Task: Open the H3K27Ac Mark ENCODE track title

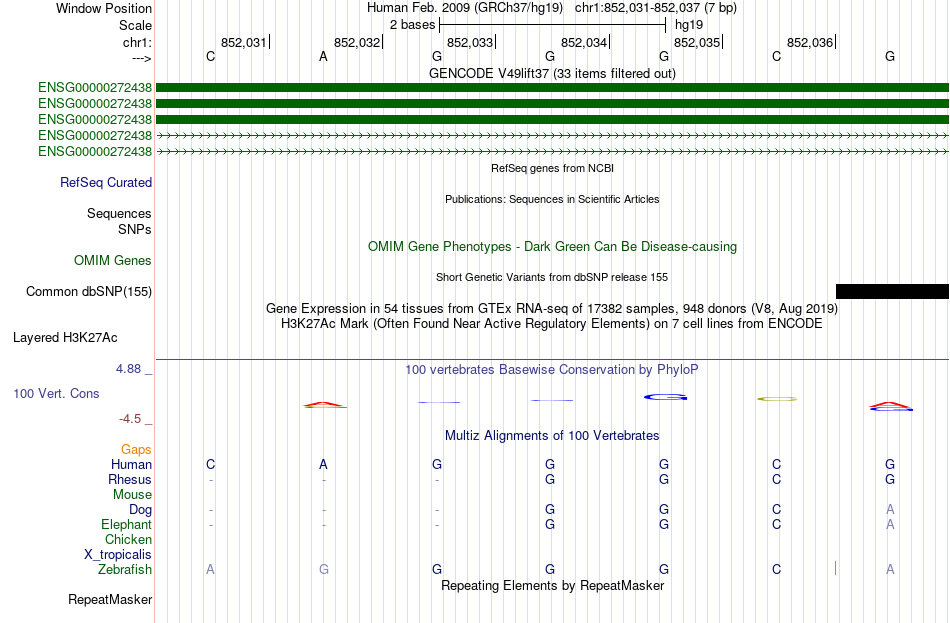Action: tap(552, 324)
